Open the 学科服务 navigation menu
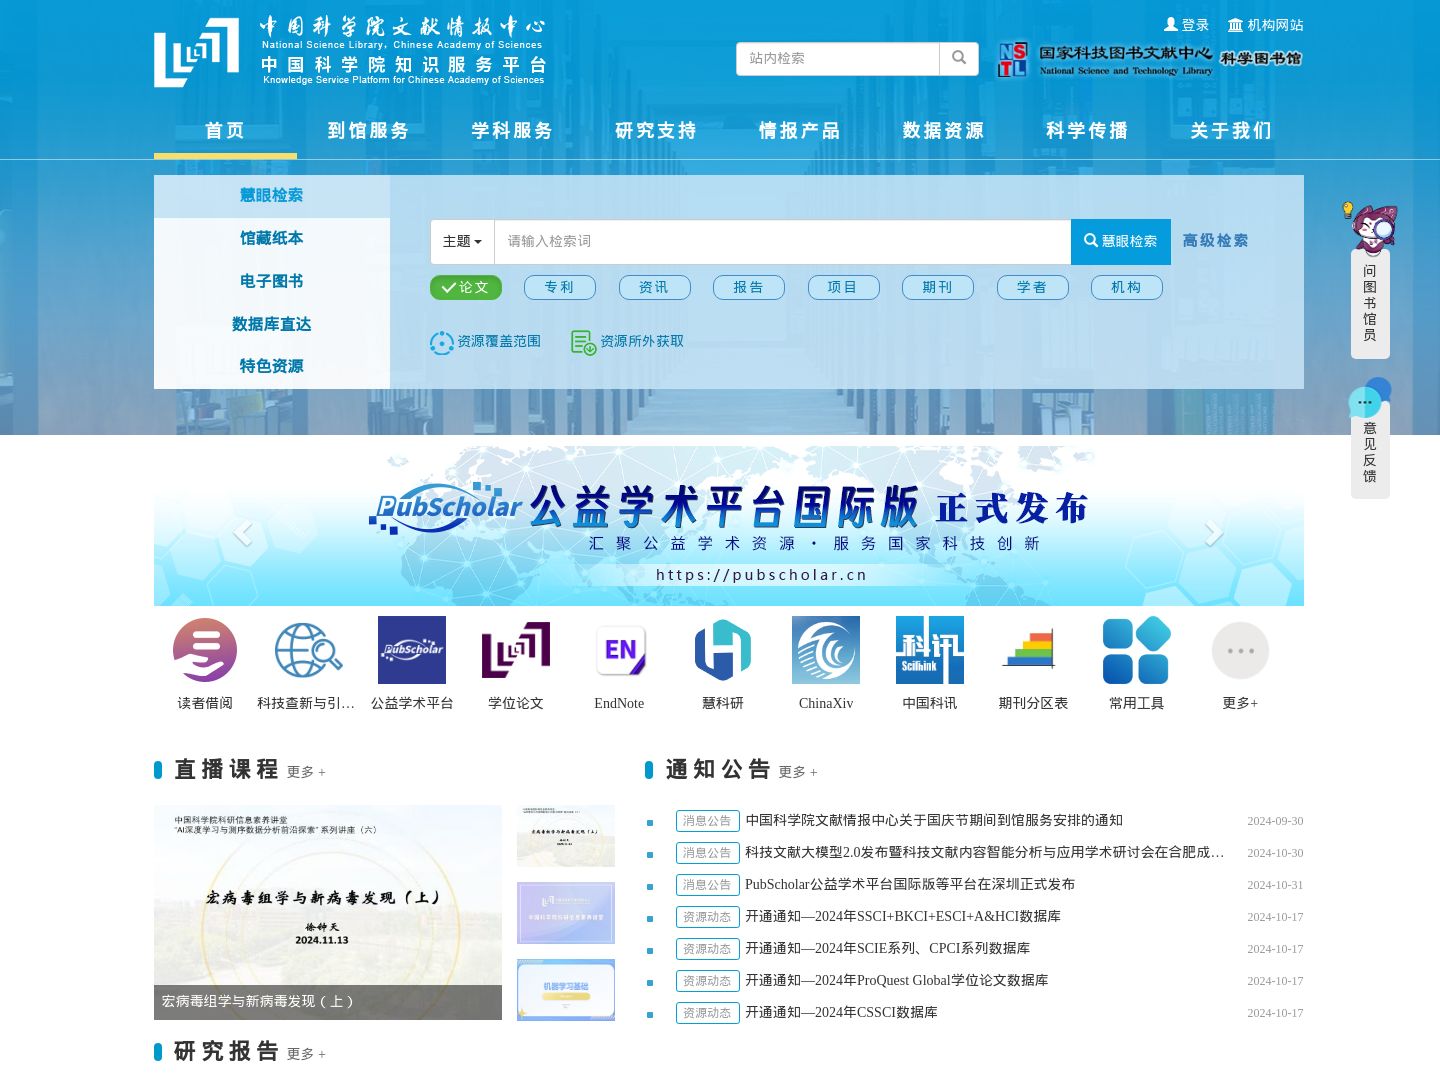Screen dimensions: 1440x1080 tap(513, 131)
